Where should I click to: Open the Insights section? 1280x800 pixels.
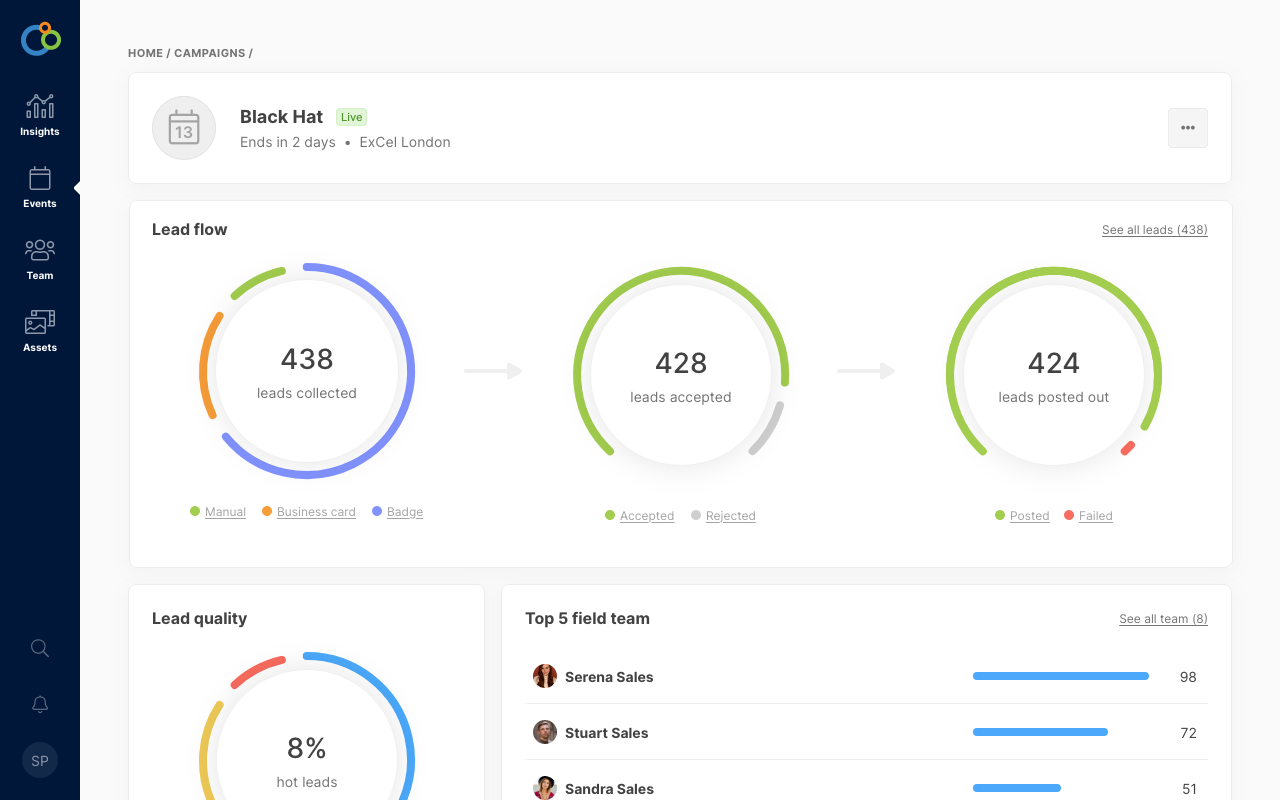click(40, 115)
